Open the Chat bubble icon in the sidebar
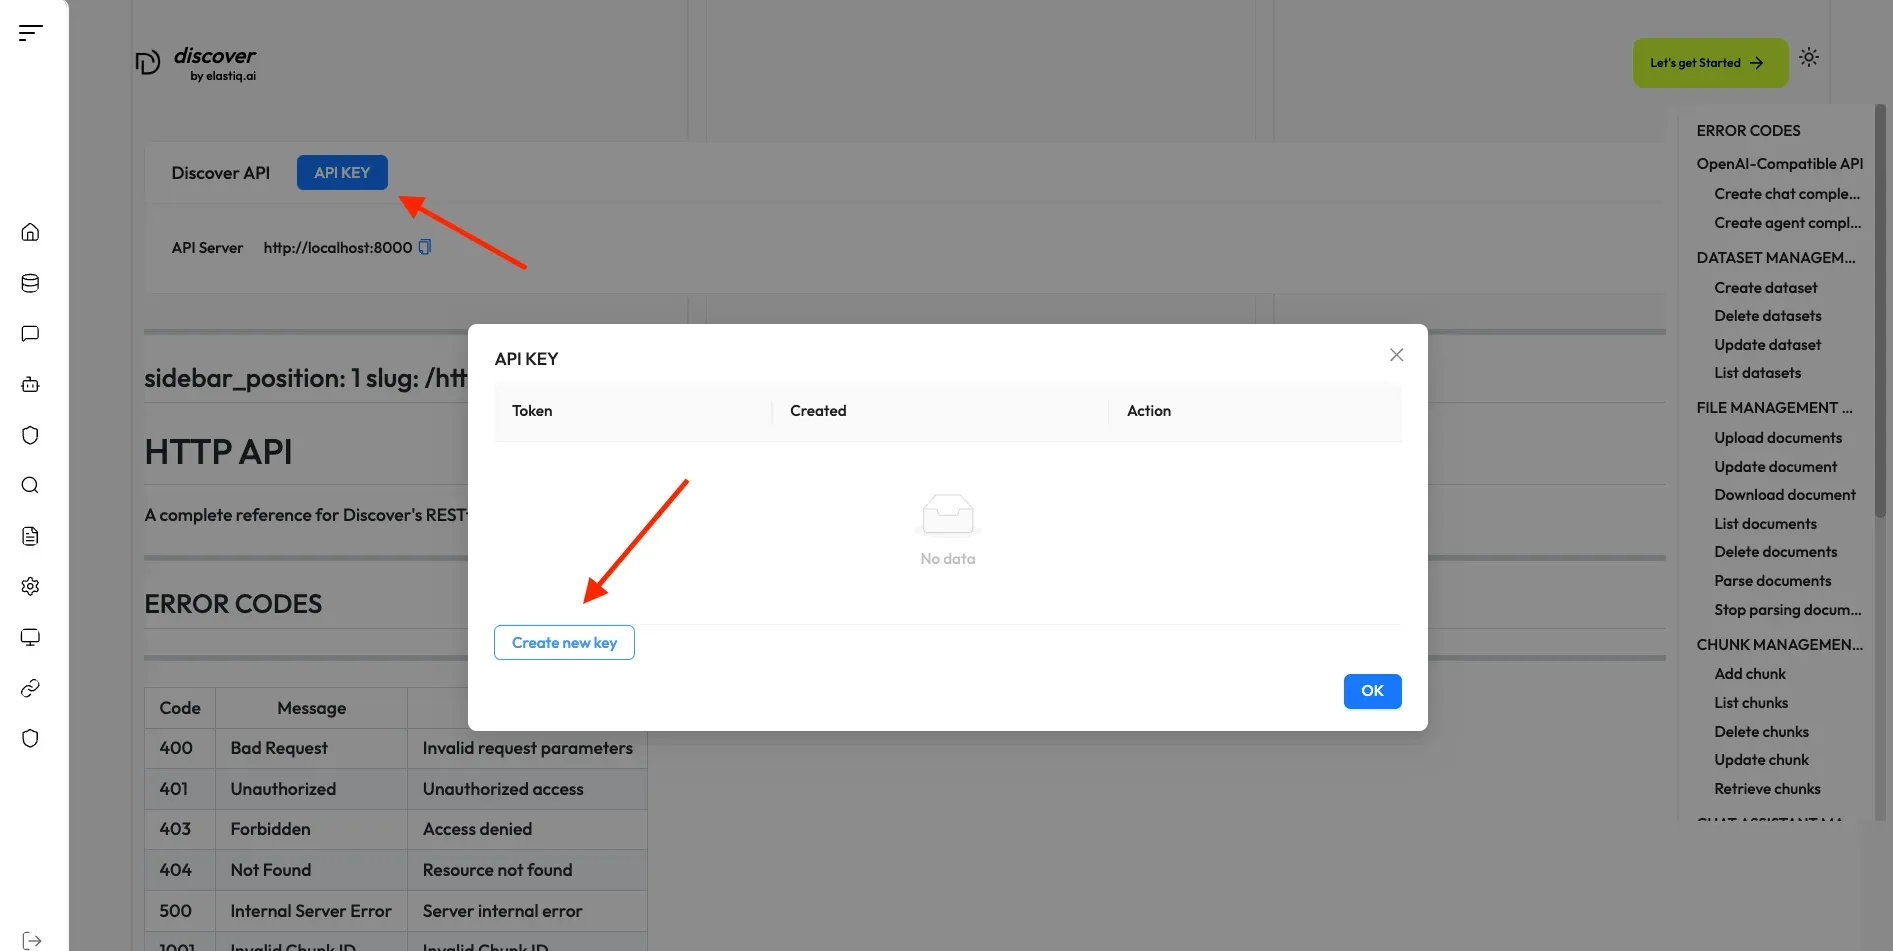1893x951 pixels. (x=30, y=333)
